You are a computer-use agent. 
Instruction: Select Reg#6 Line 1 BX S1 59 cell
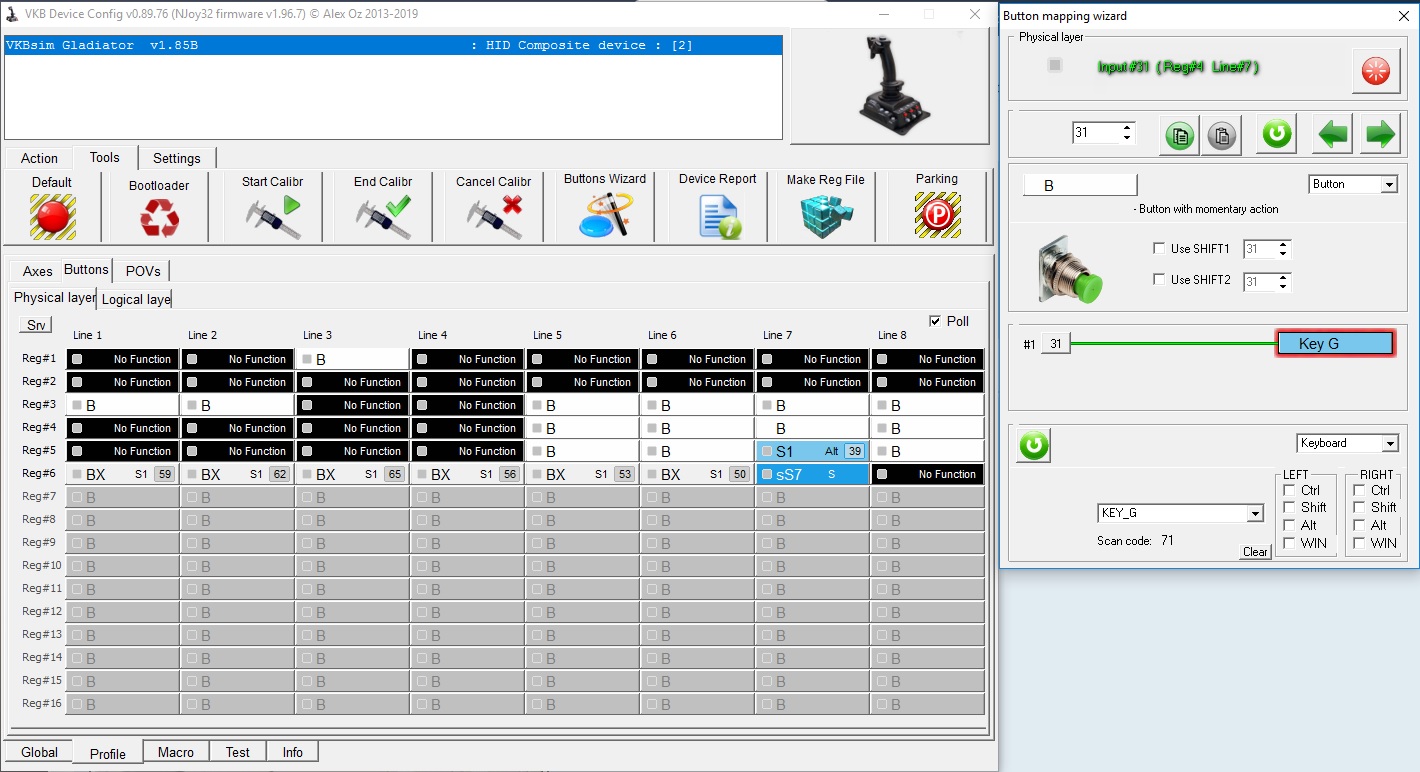tap(123, 474)
